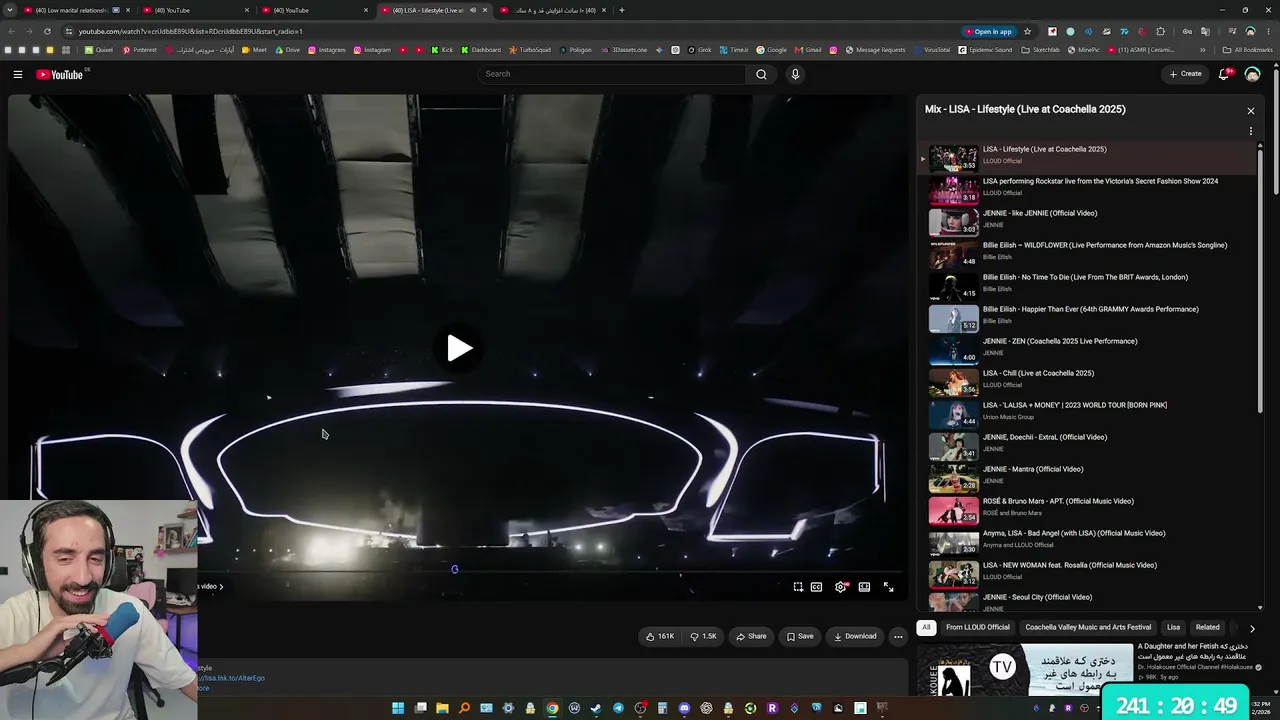
Task: Like the video with 161K likes
Action: click(660, 636)
